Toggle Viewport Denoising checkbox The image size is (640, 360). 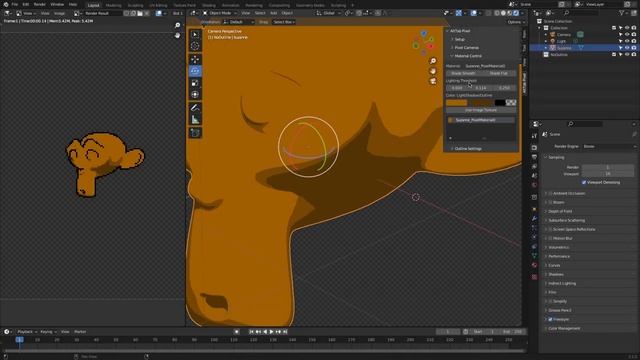click(584, 182)
